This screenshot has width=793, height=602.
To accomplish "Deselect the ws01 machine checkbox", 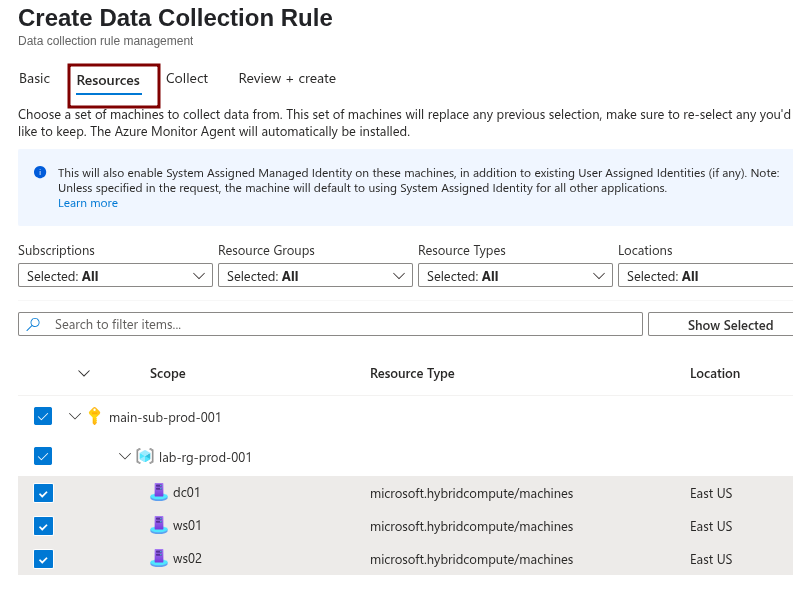I will pyautogui.click(x=43, y=526).
